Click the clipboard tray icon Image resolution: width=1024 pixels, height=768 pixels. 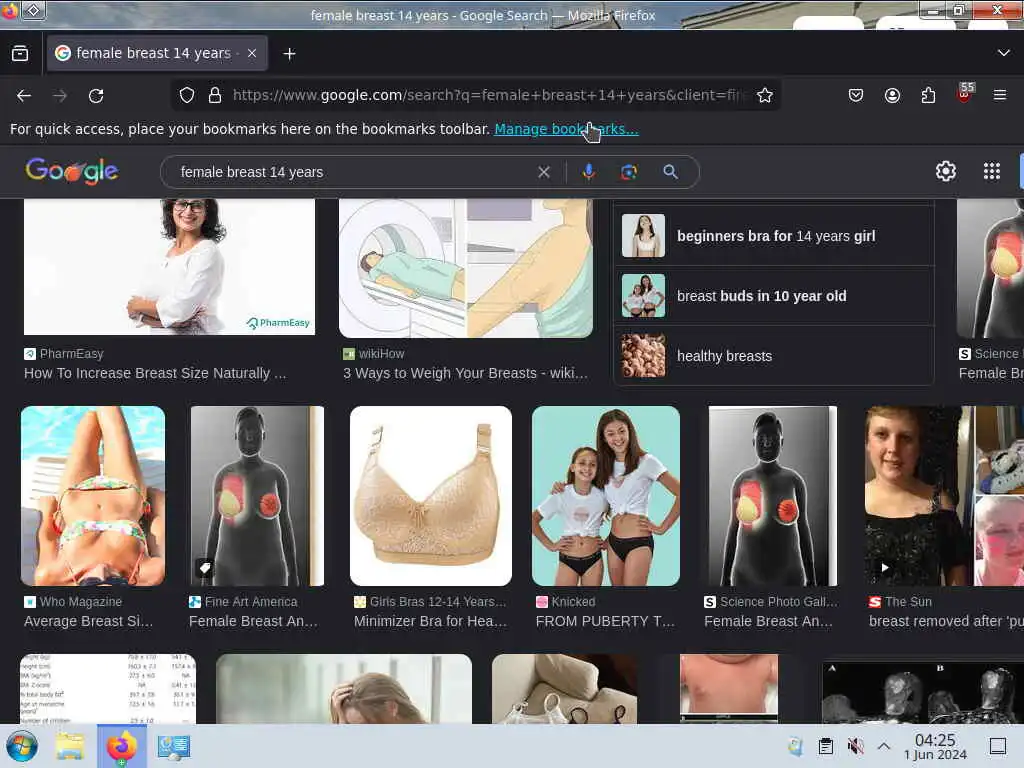[825, 746]
